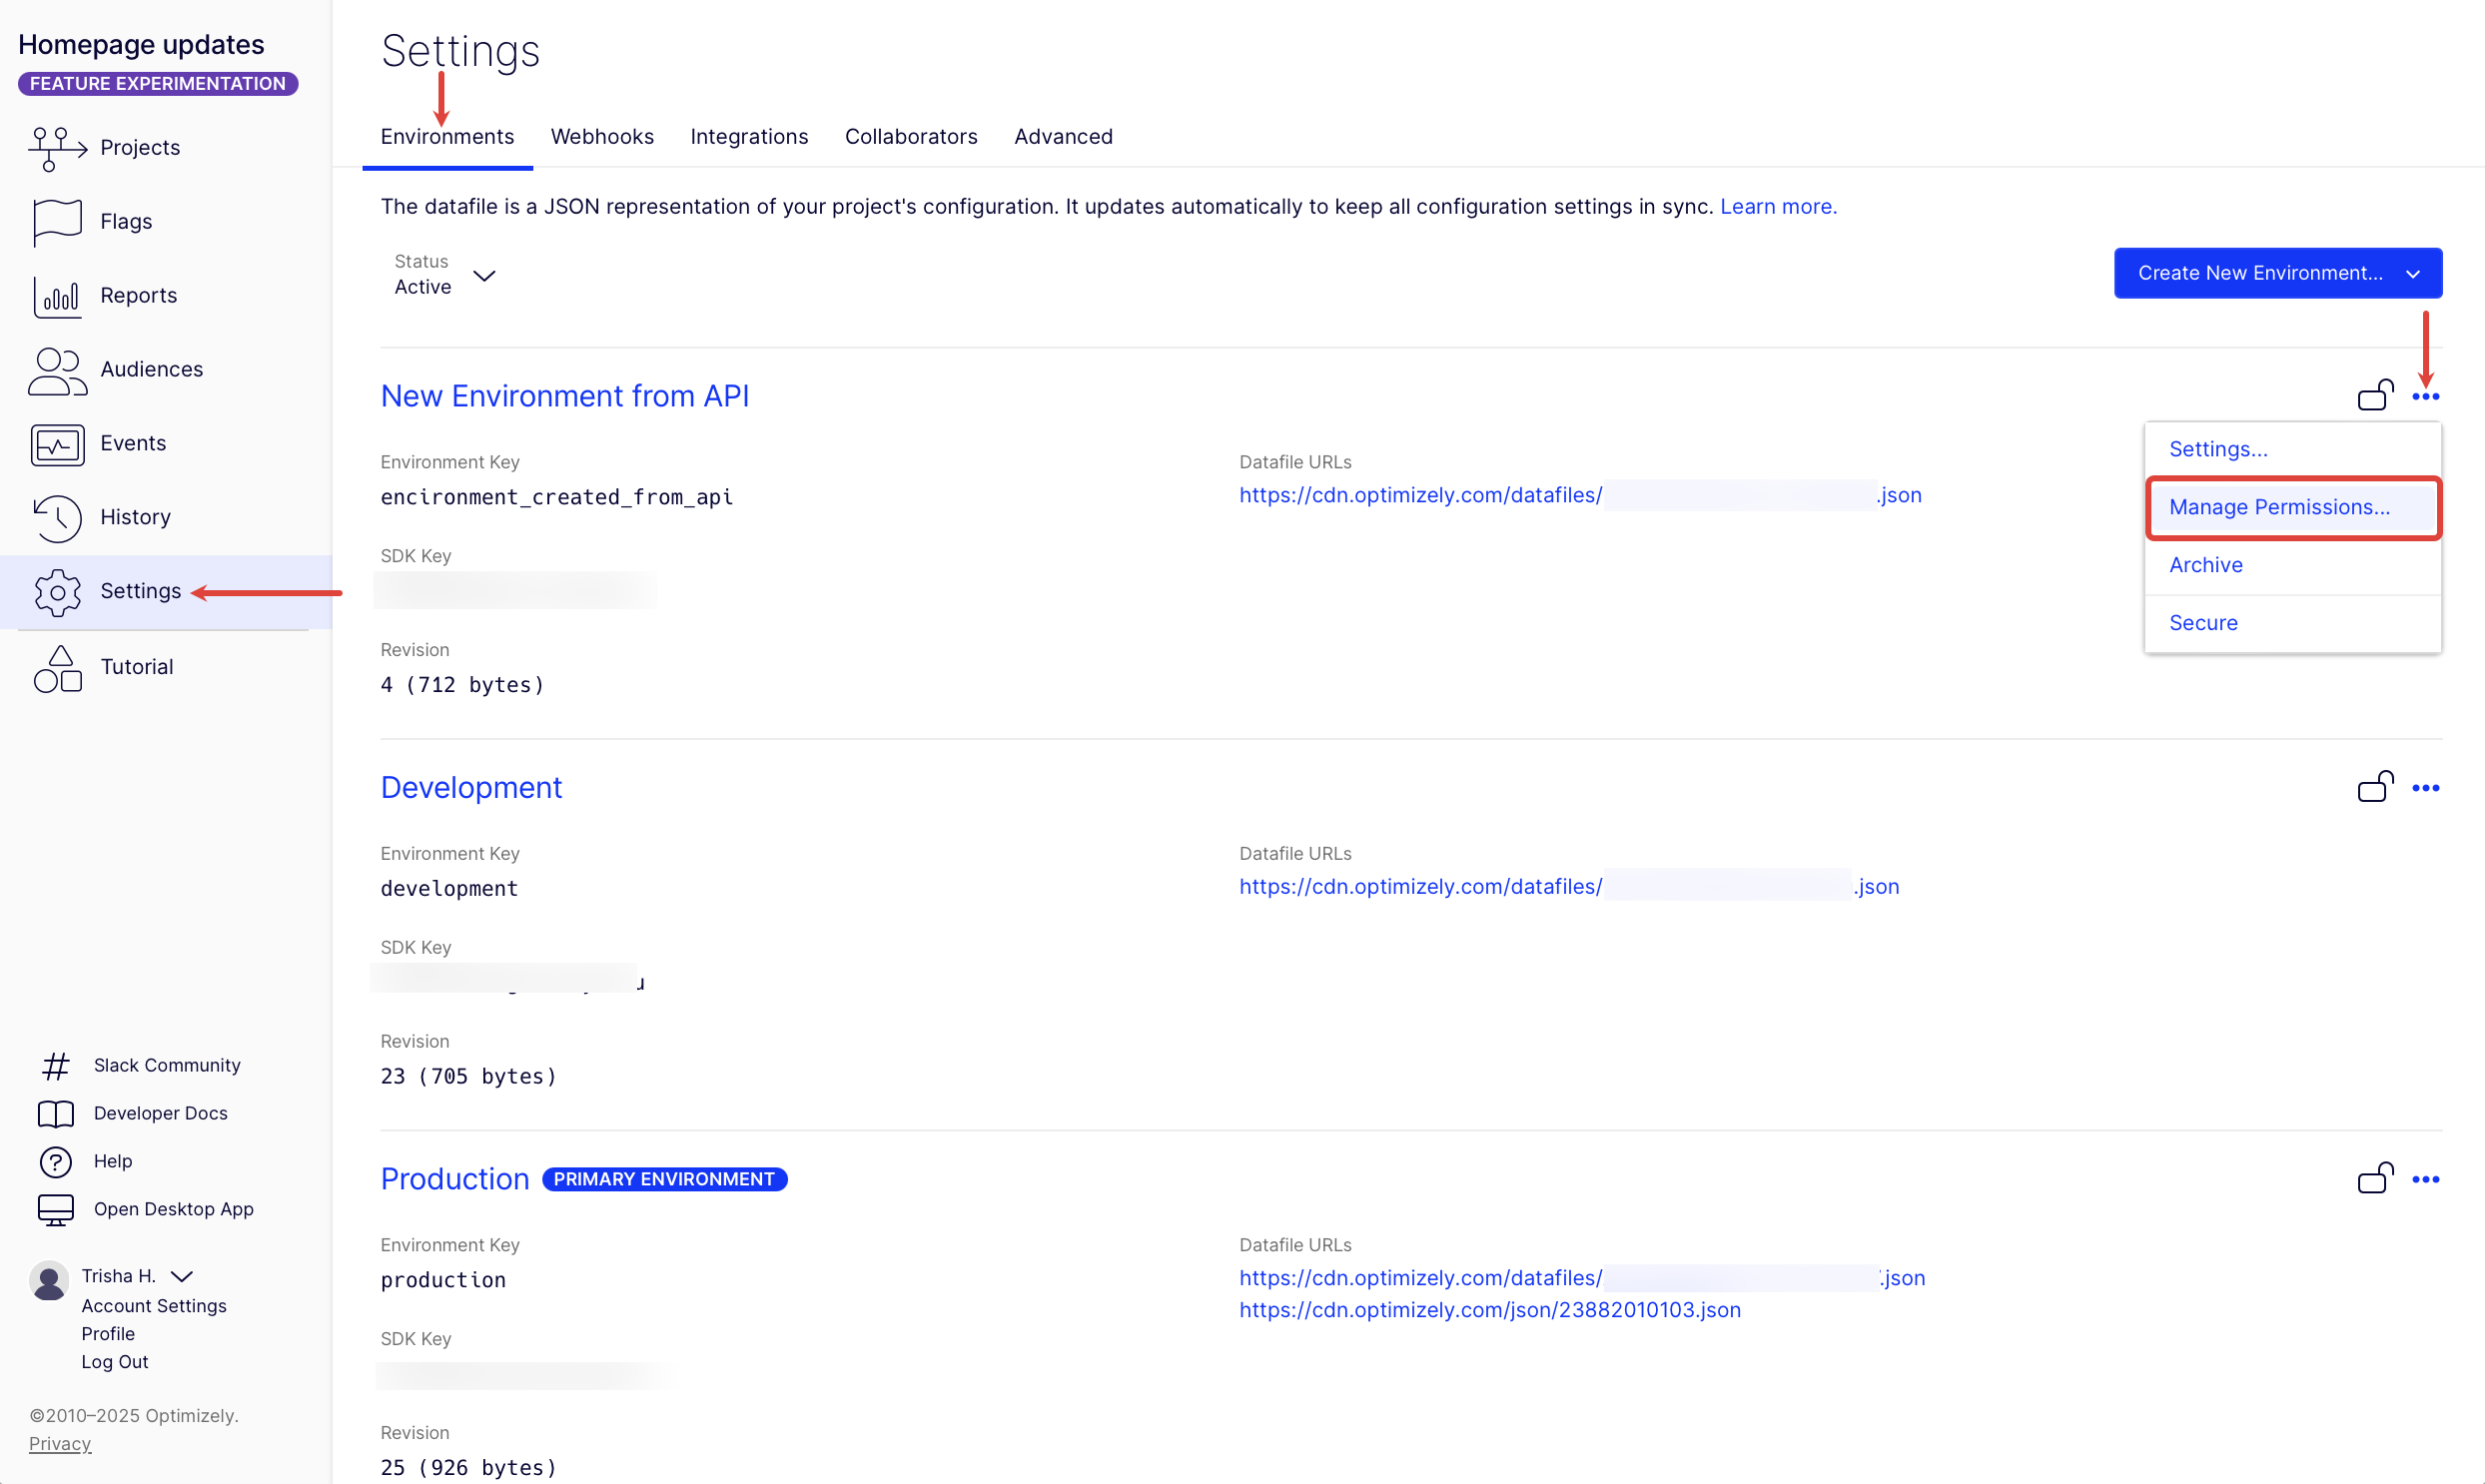
Task: Toggle the Production environment lock icon
Action: pos(2375,1178)
